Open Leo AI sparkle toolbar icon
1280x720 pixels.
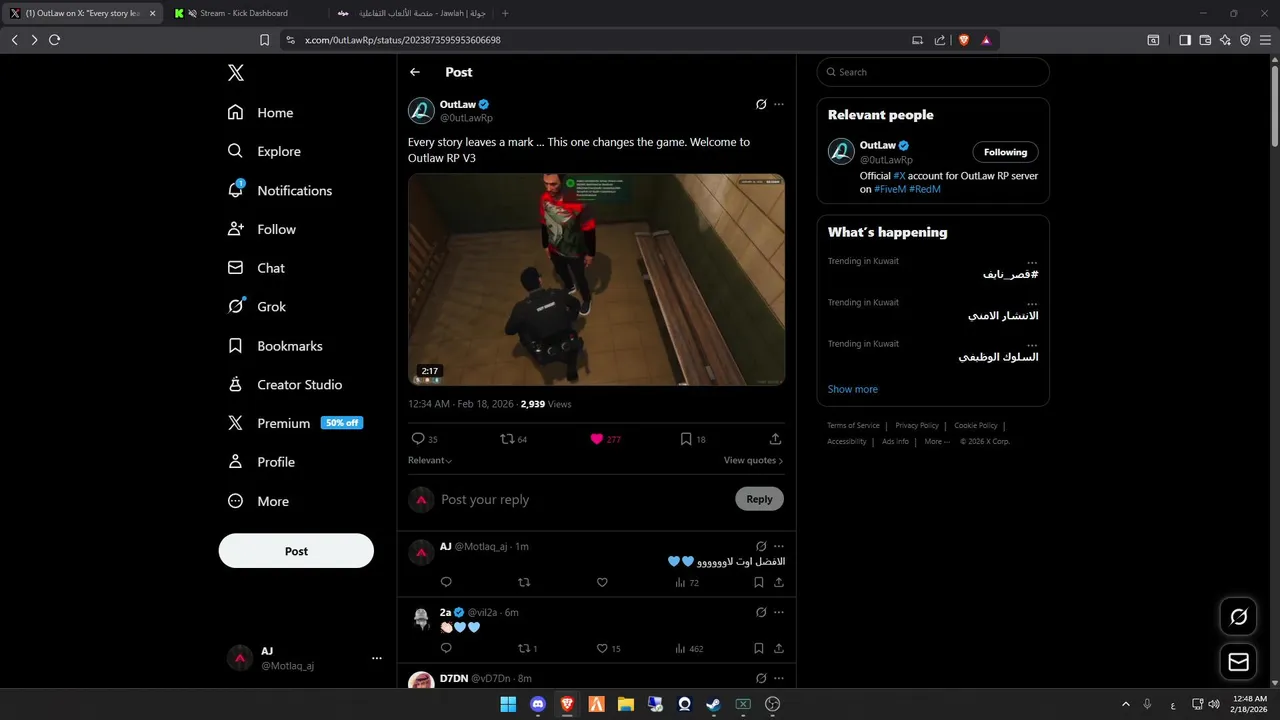(1225, 40)
